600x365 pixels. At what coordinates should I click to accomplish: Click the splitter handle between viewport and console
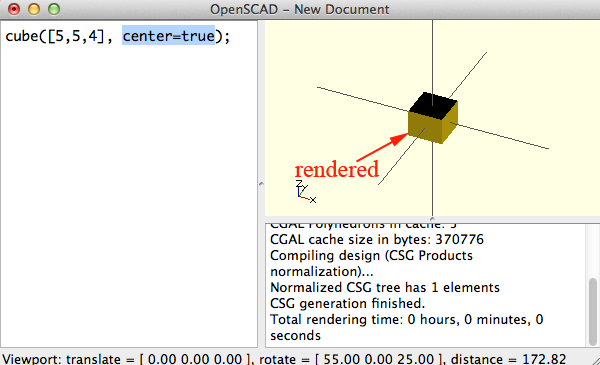tap(432, 220)
